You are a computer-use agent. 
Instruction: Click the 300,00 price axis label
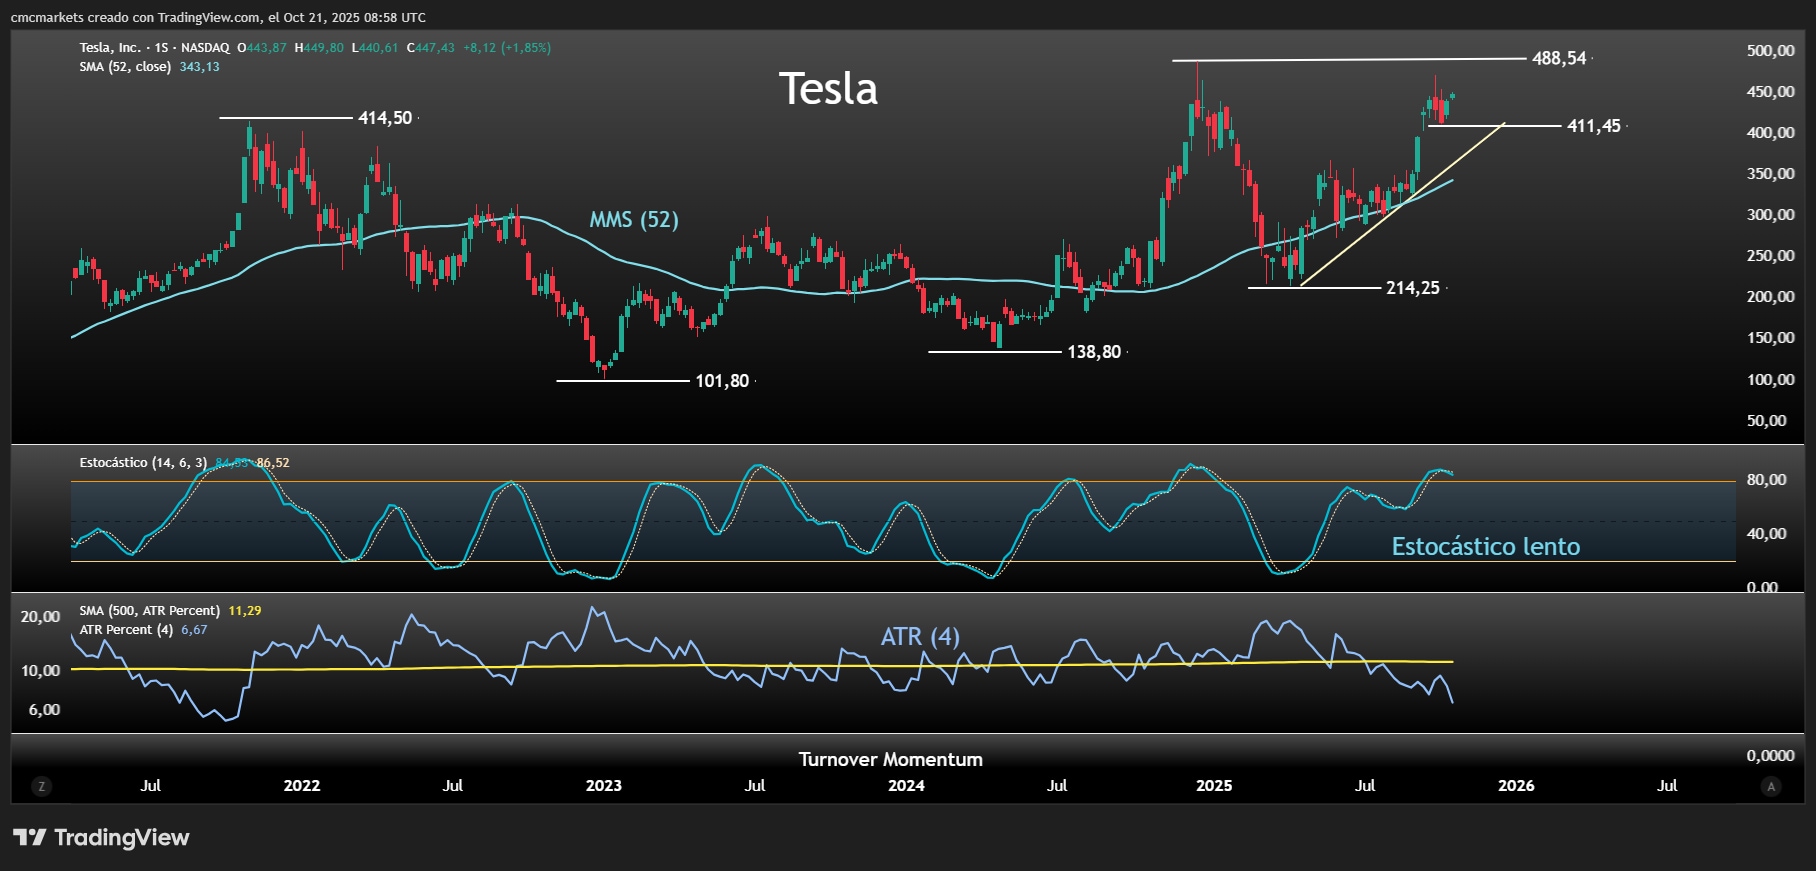[1770, 215]
